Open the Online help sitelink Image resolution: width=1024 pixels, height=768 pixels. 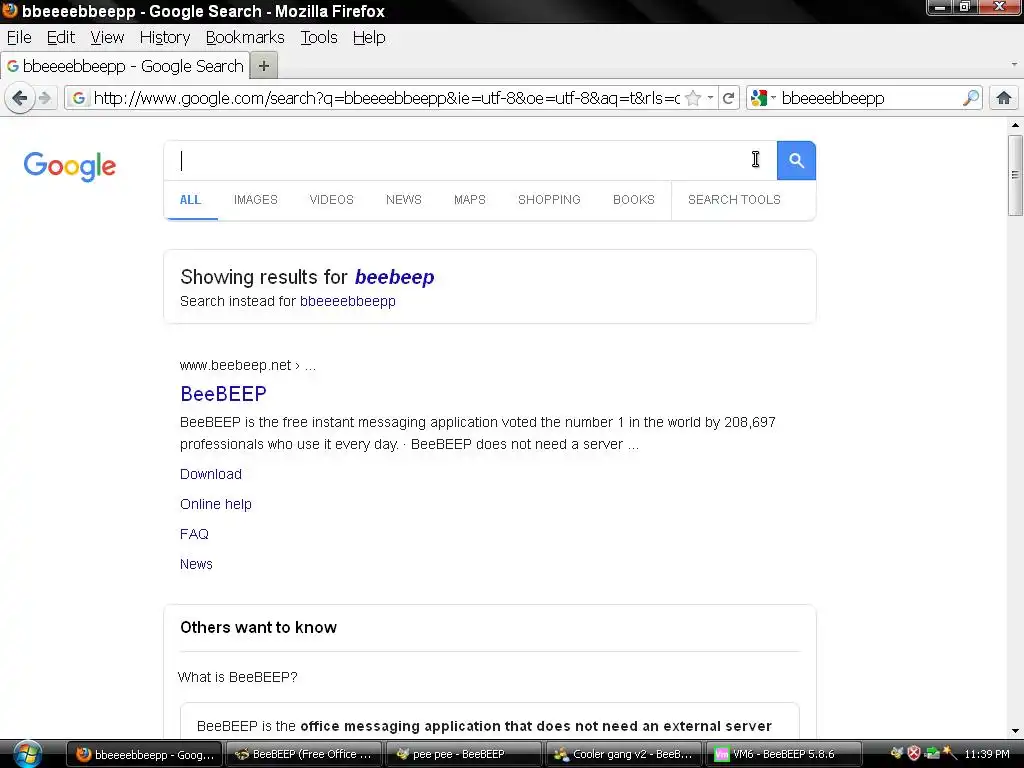tap(216, 504)
